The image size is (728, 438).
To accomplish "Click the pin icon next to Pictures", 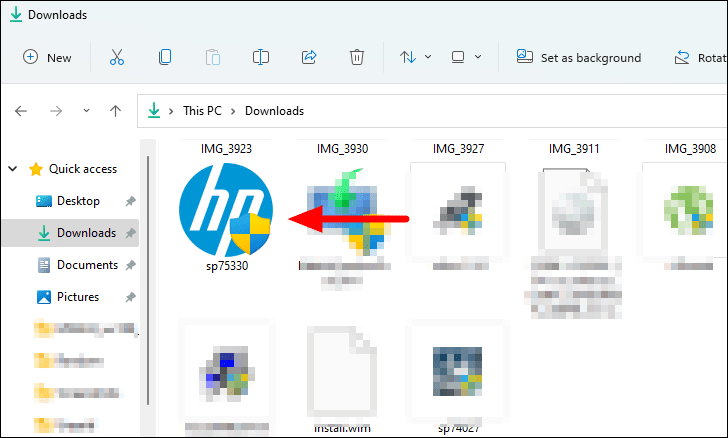I will click(130, 297).
